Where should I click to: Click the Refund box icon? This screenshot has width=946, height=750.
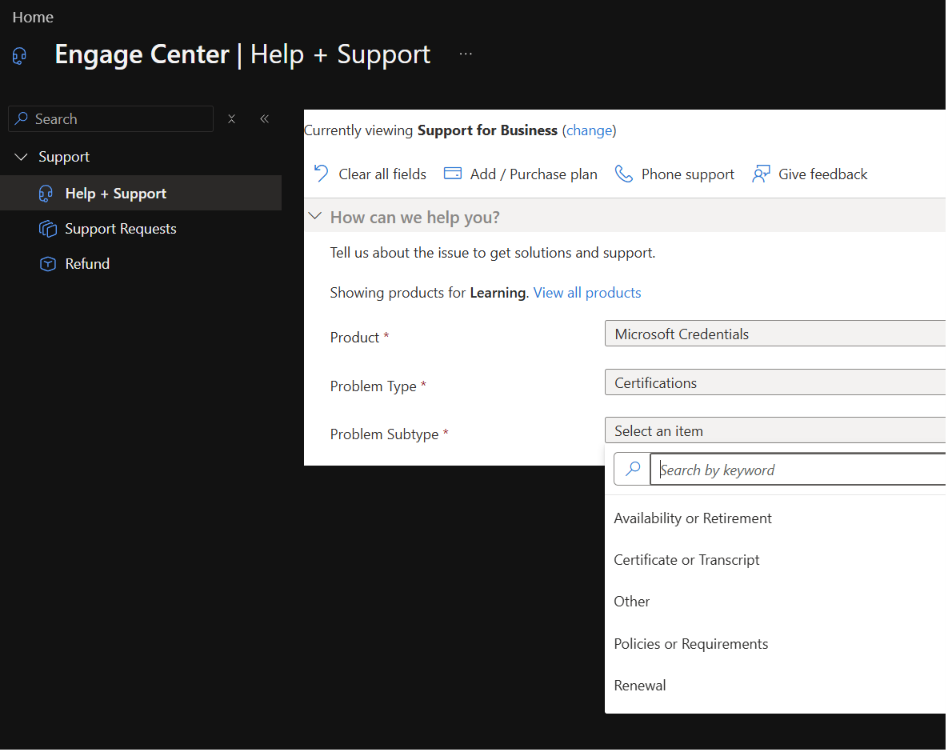point(47,264)
